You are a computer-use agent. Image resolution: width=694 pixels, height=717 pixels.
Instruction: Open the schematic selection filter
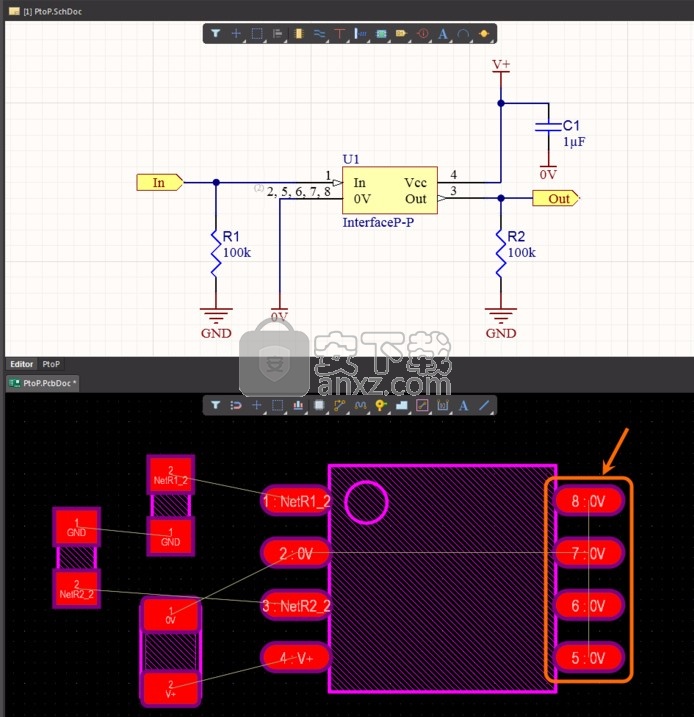click(215, 33)
